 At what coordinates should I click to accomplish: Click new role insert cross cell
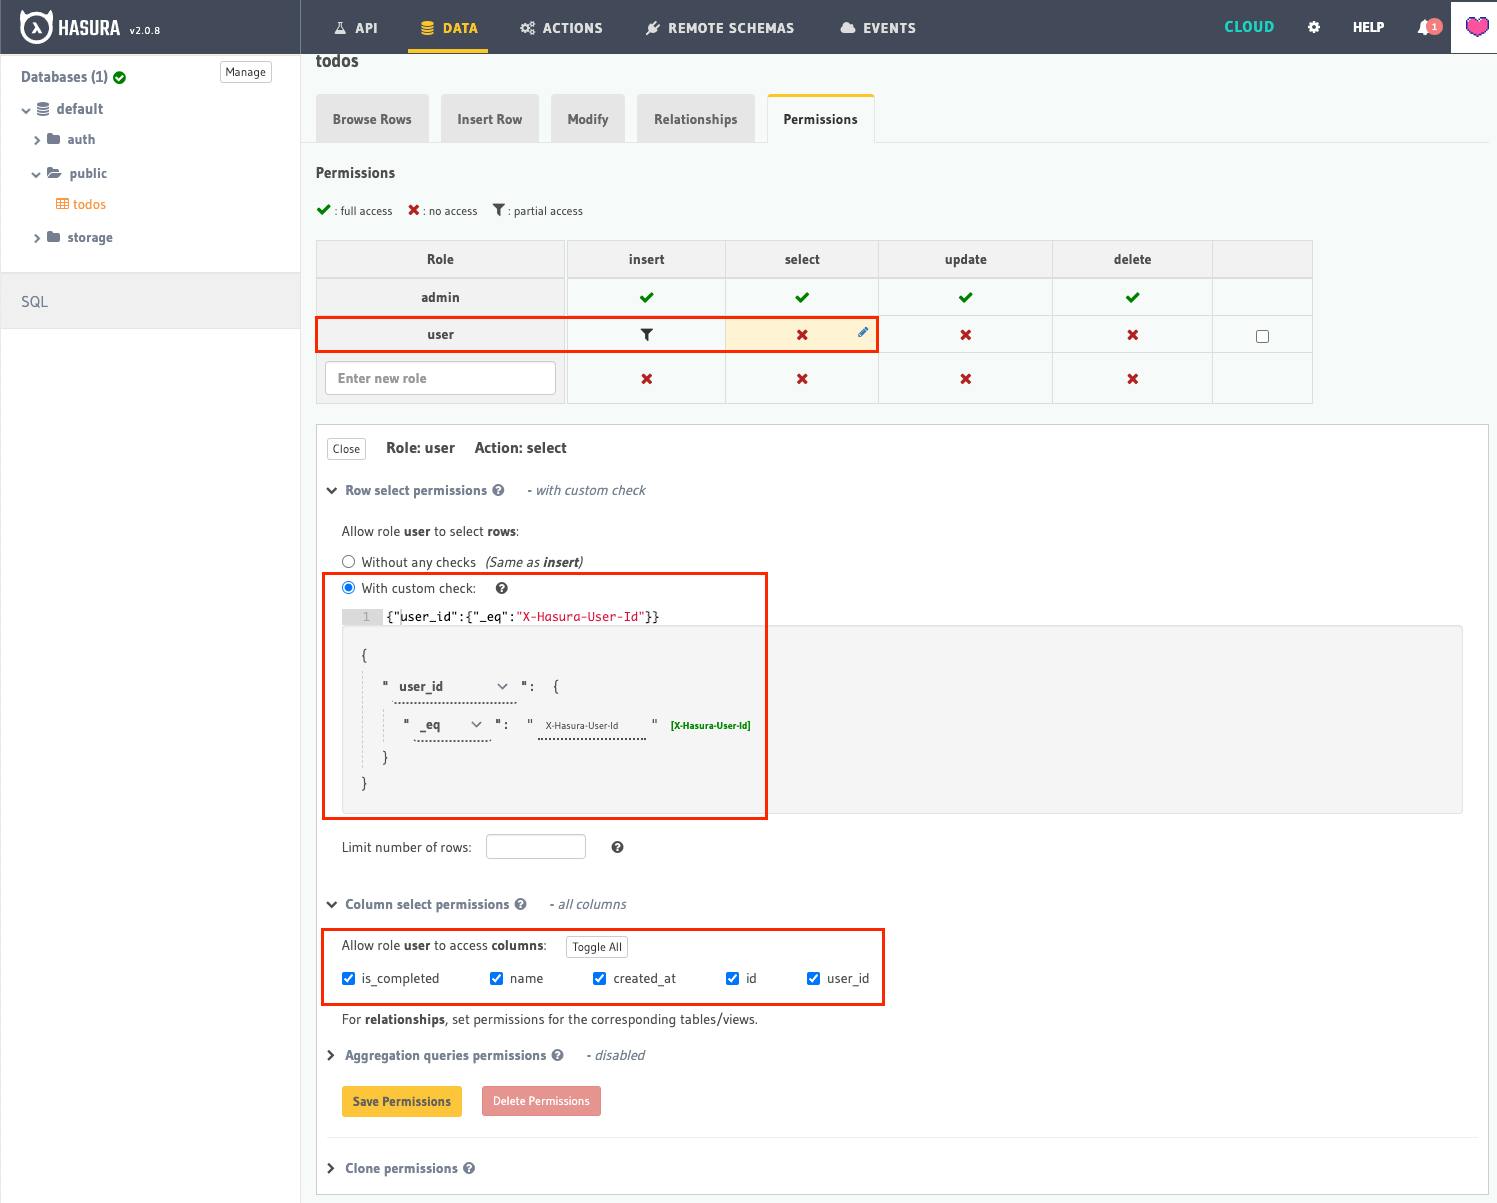(x=646, y=379)
